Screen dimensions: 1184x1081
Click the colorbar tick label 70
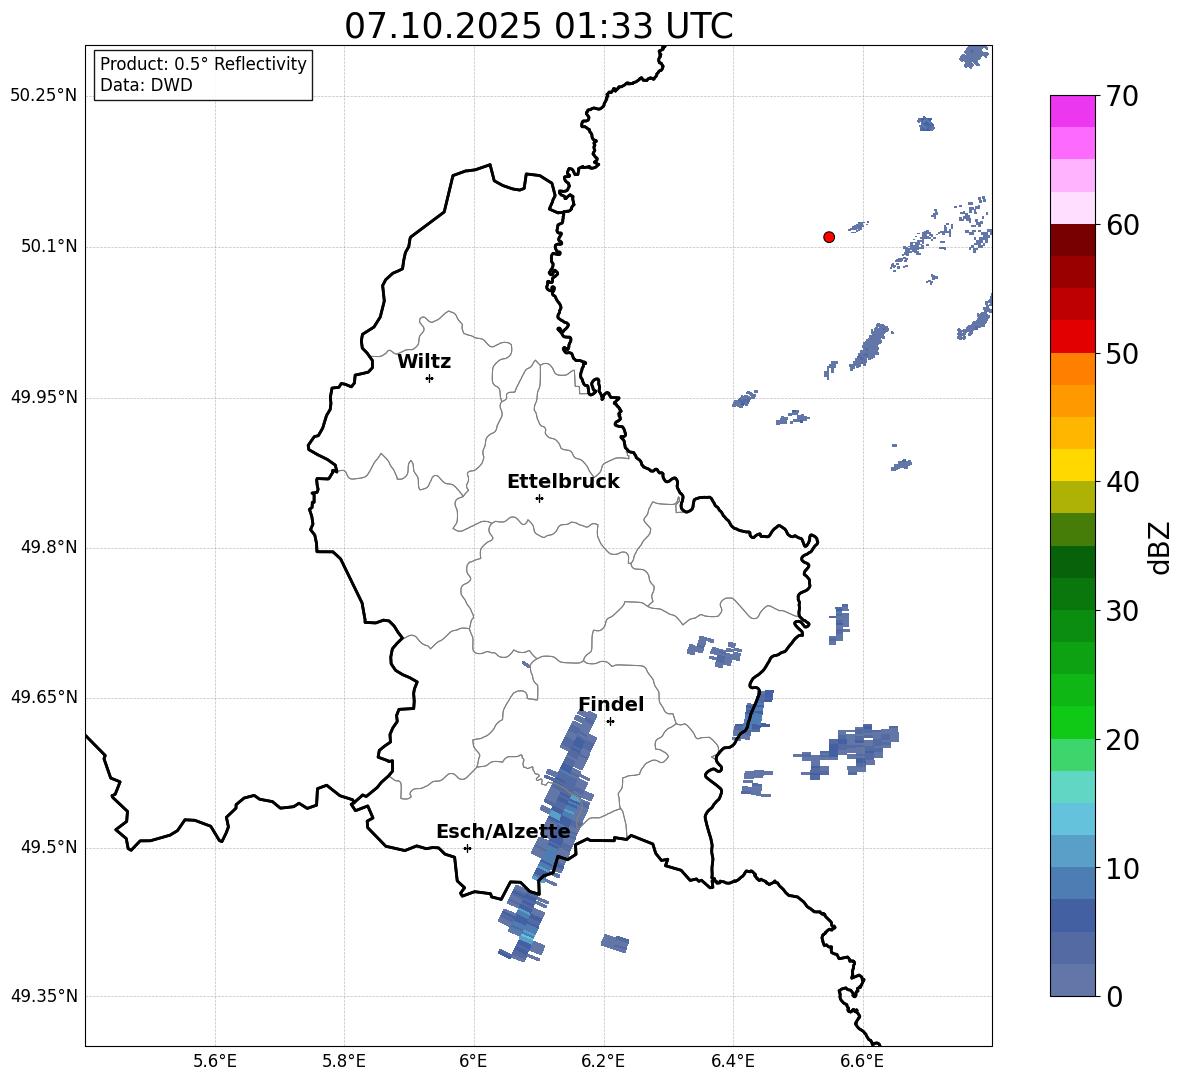tap(1122, 97)
